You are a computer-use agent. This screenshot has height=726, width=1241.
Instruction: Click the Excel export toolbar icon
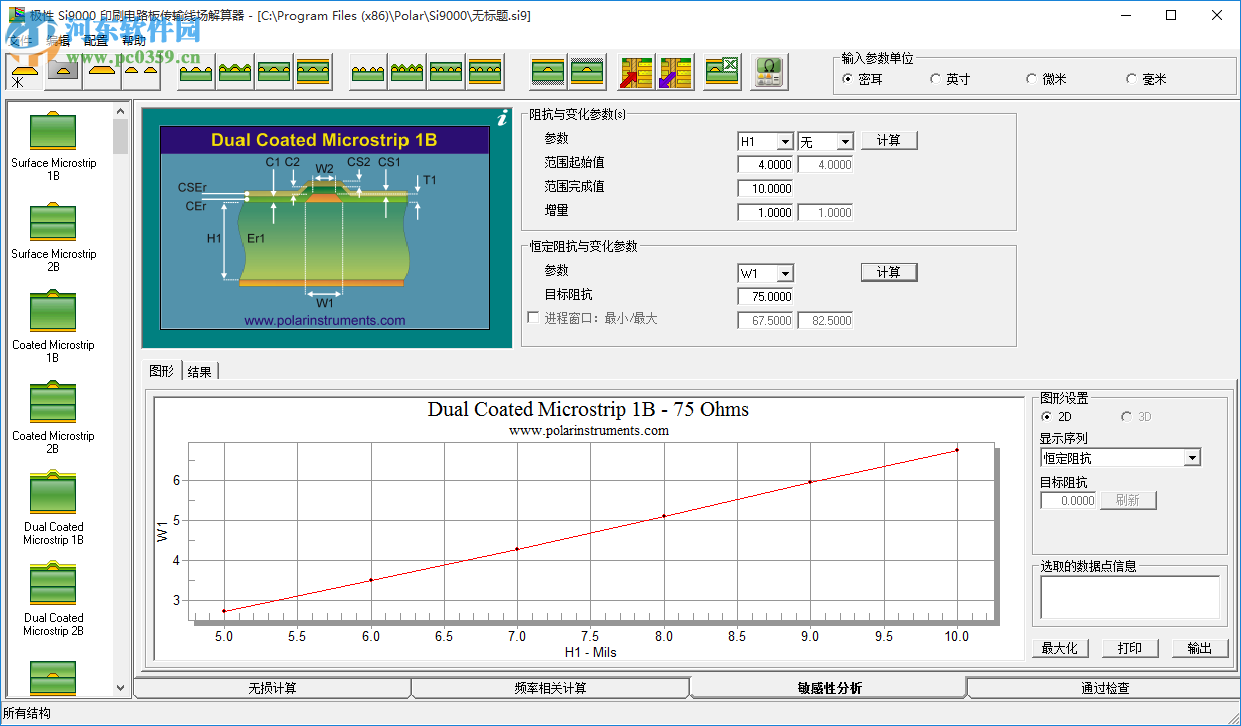coord(719,71)
